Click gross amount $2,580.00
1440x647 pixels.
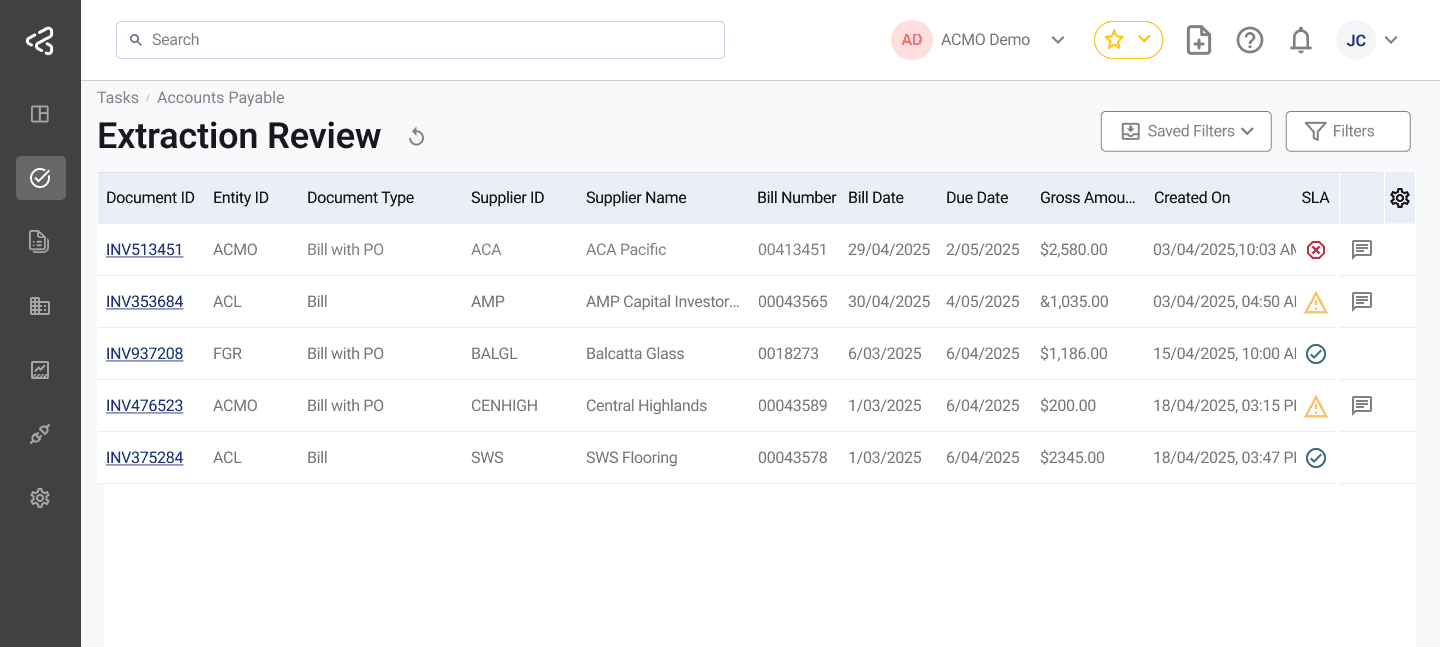pos(1074,249)
